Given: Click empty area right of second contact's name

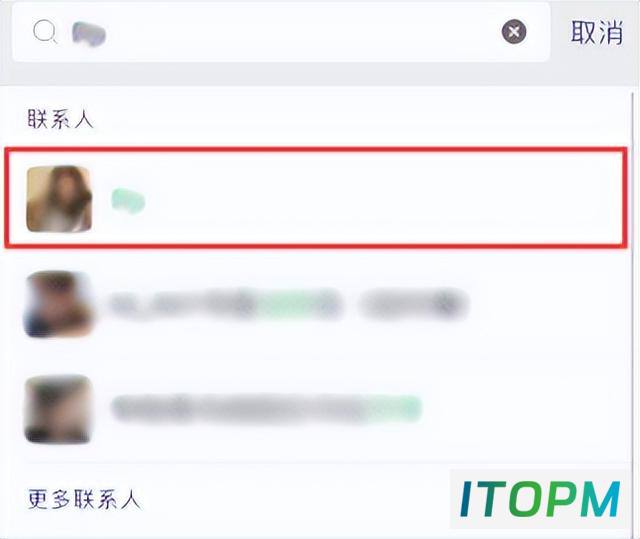Looking at the screenshot, I should click(x=547, y=304).
